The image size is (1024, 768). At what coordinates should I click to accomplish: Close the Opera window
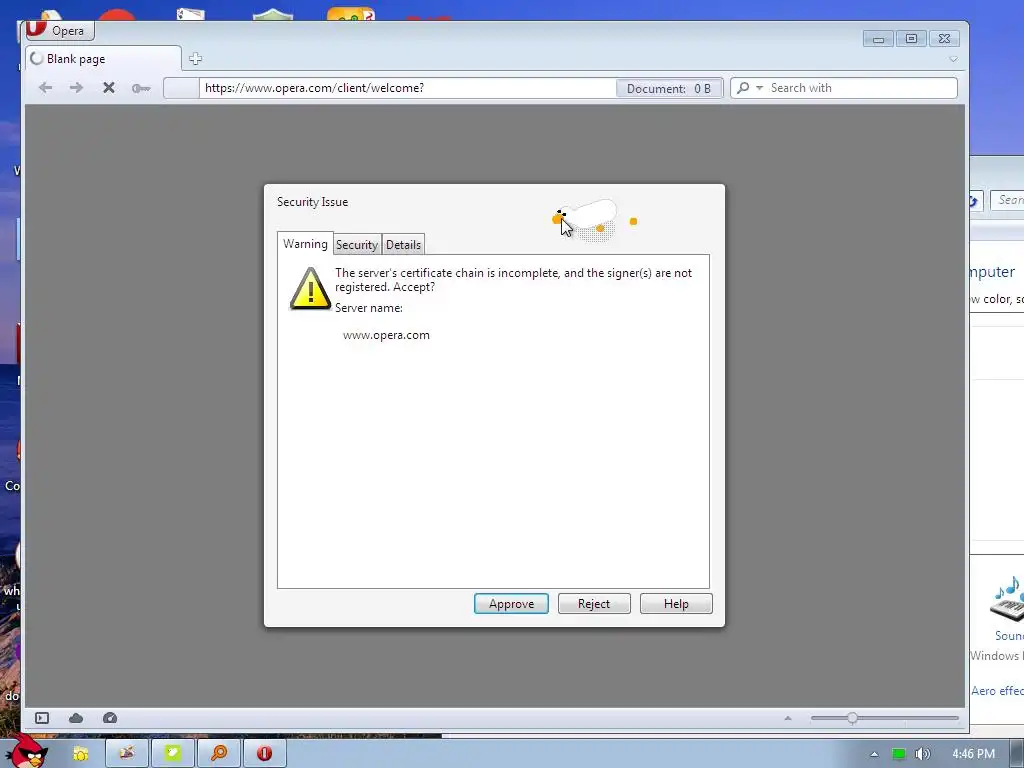944,39
